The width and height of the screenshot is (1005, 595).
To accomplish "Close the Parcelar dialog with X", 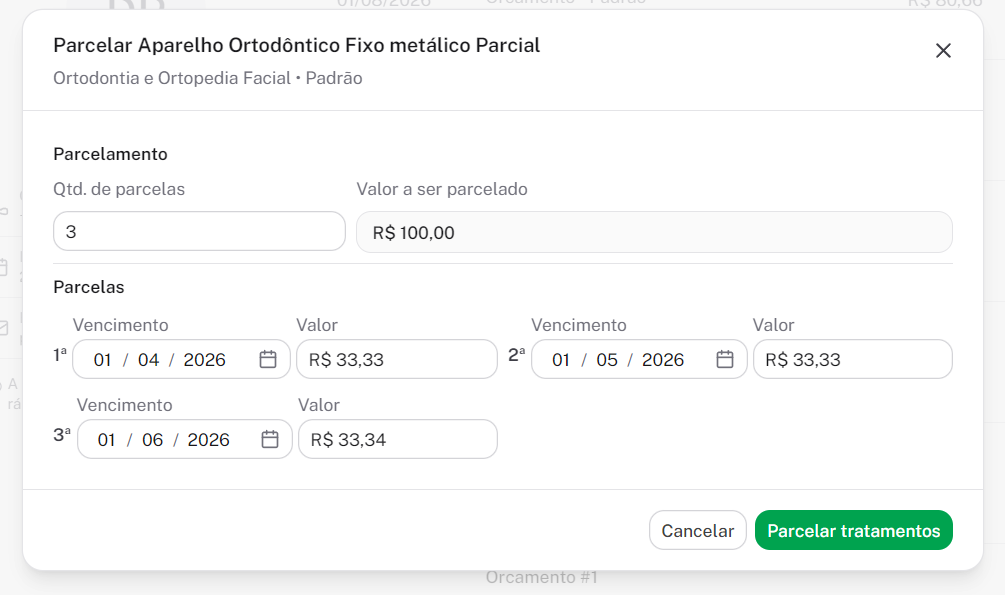I will (943, 51).
